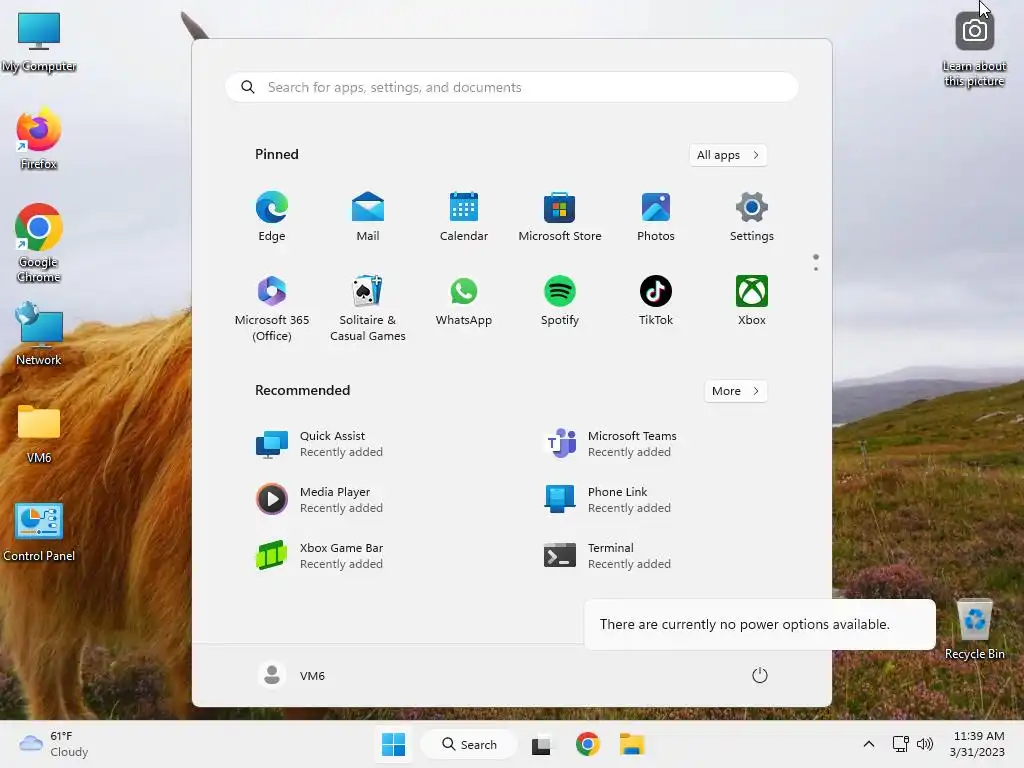Image resolution: width=1024 pixels, height=768 pixels.
Task: Launch Mail from pinned apps
Action: [368, 216]
